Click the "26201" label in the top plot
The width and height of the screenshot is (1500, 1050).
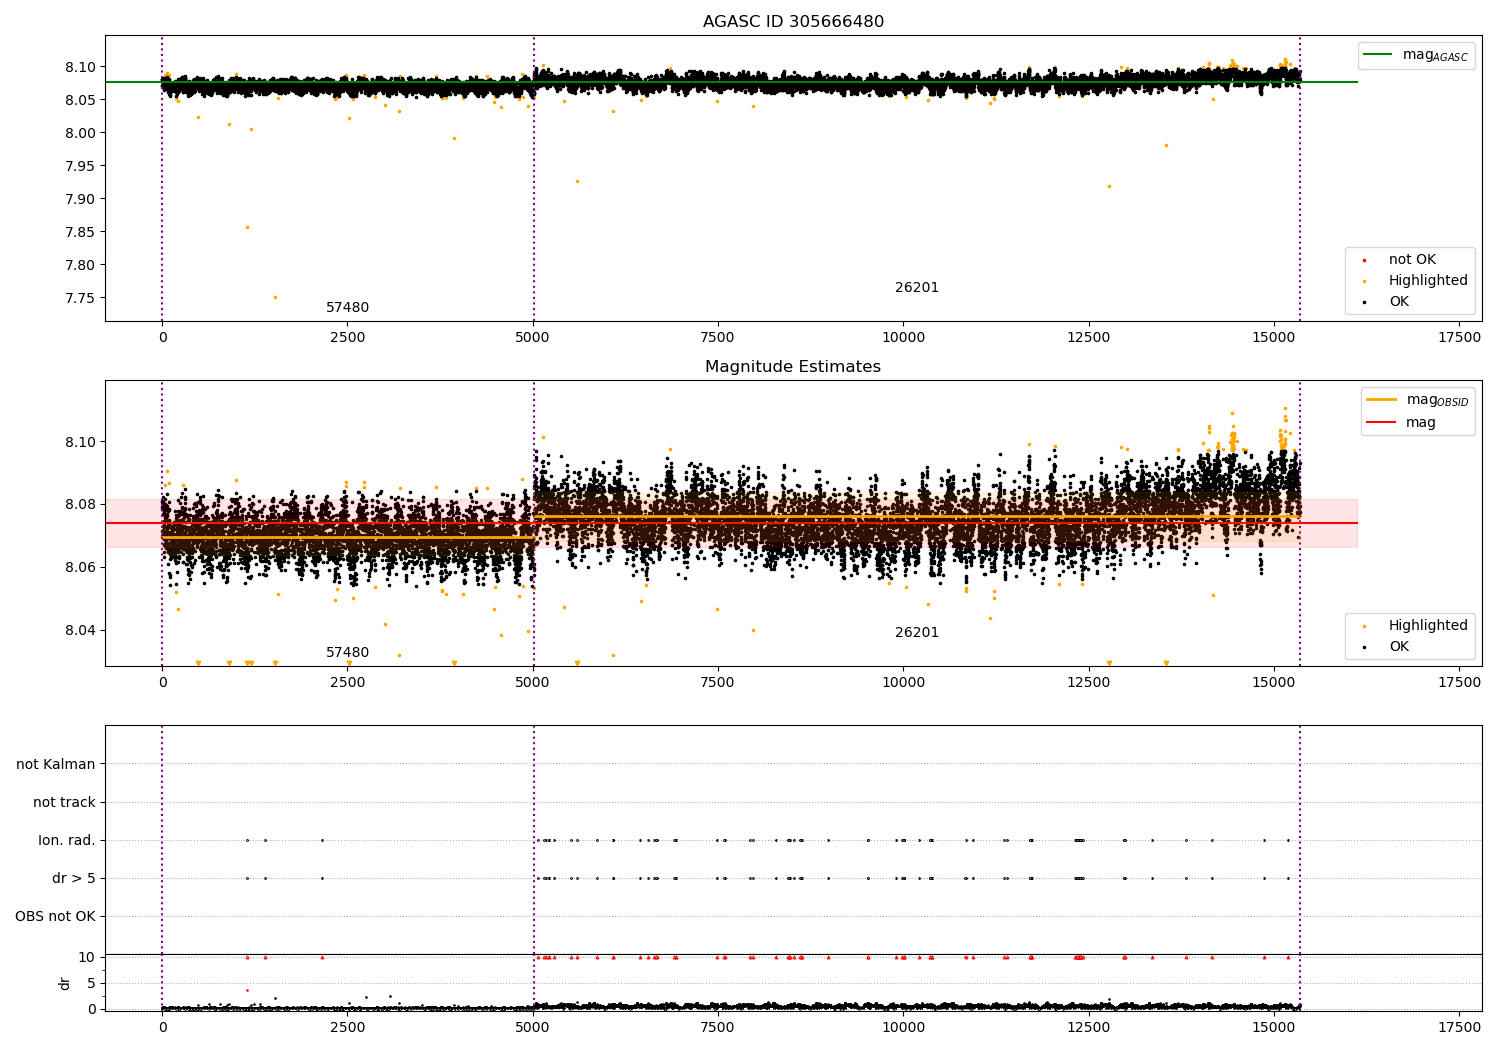917,288
